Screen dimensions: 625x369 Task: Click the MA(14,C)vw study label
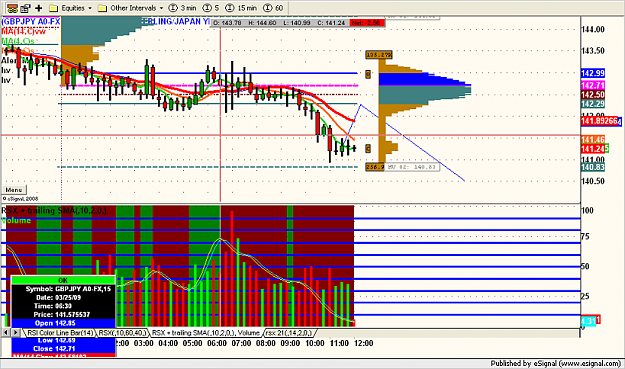pyautogui.click(x=24, y=31)
